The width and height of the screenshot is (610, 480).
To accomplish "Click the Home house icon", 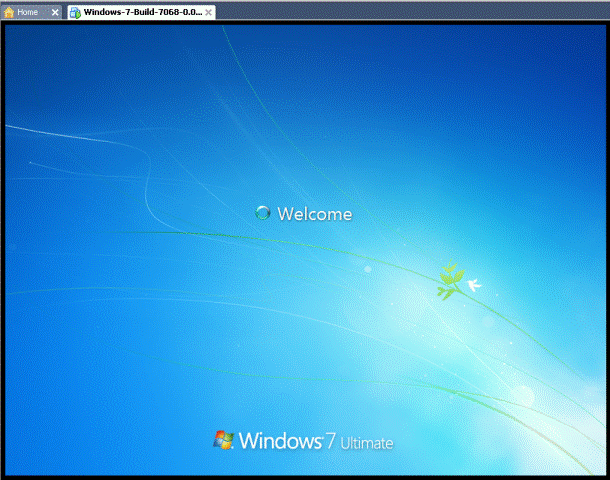I will 9,12.
